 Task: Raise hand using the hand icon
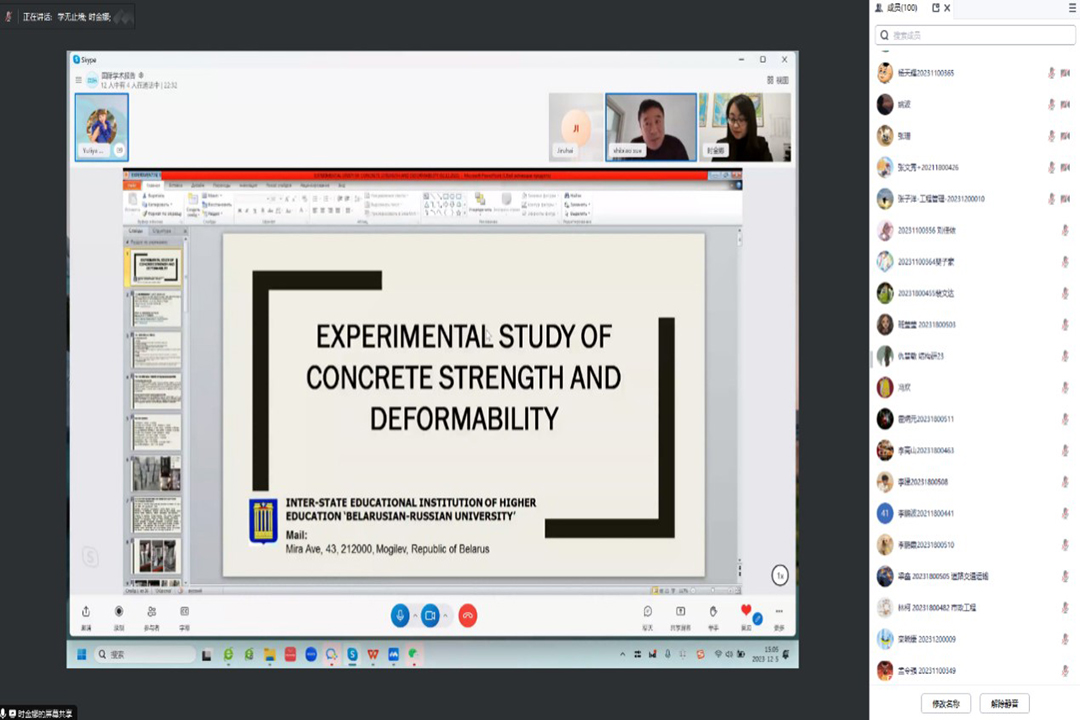pyautogui.click(x=713, y=612)
